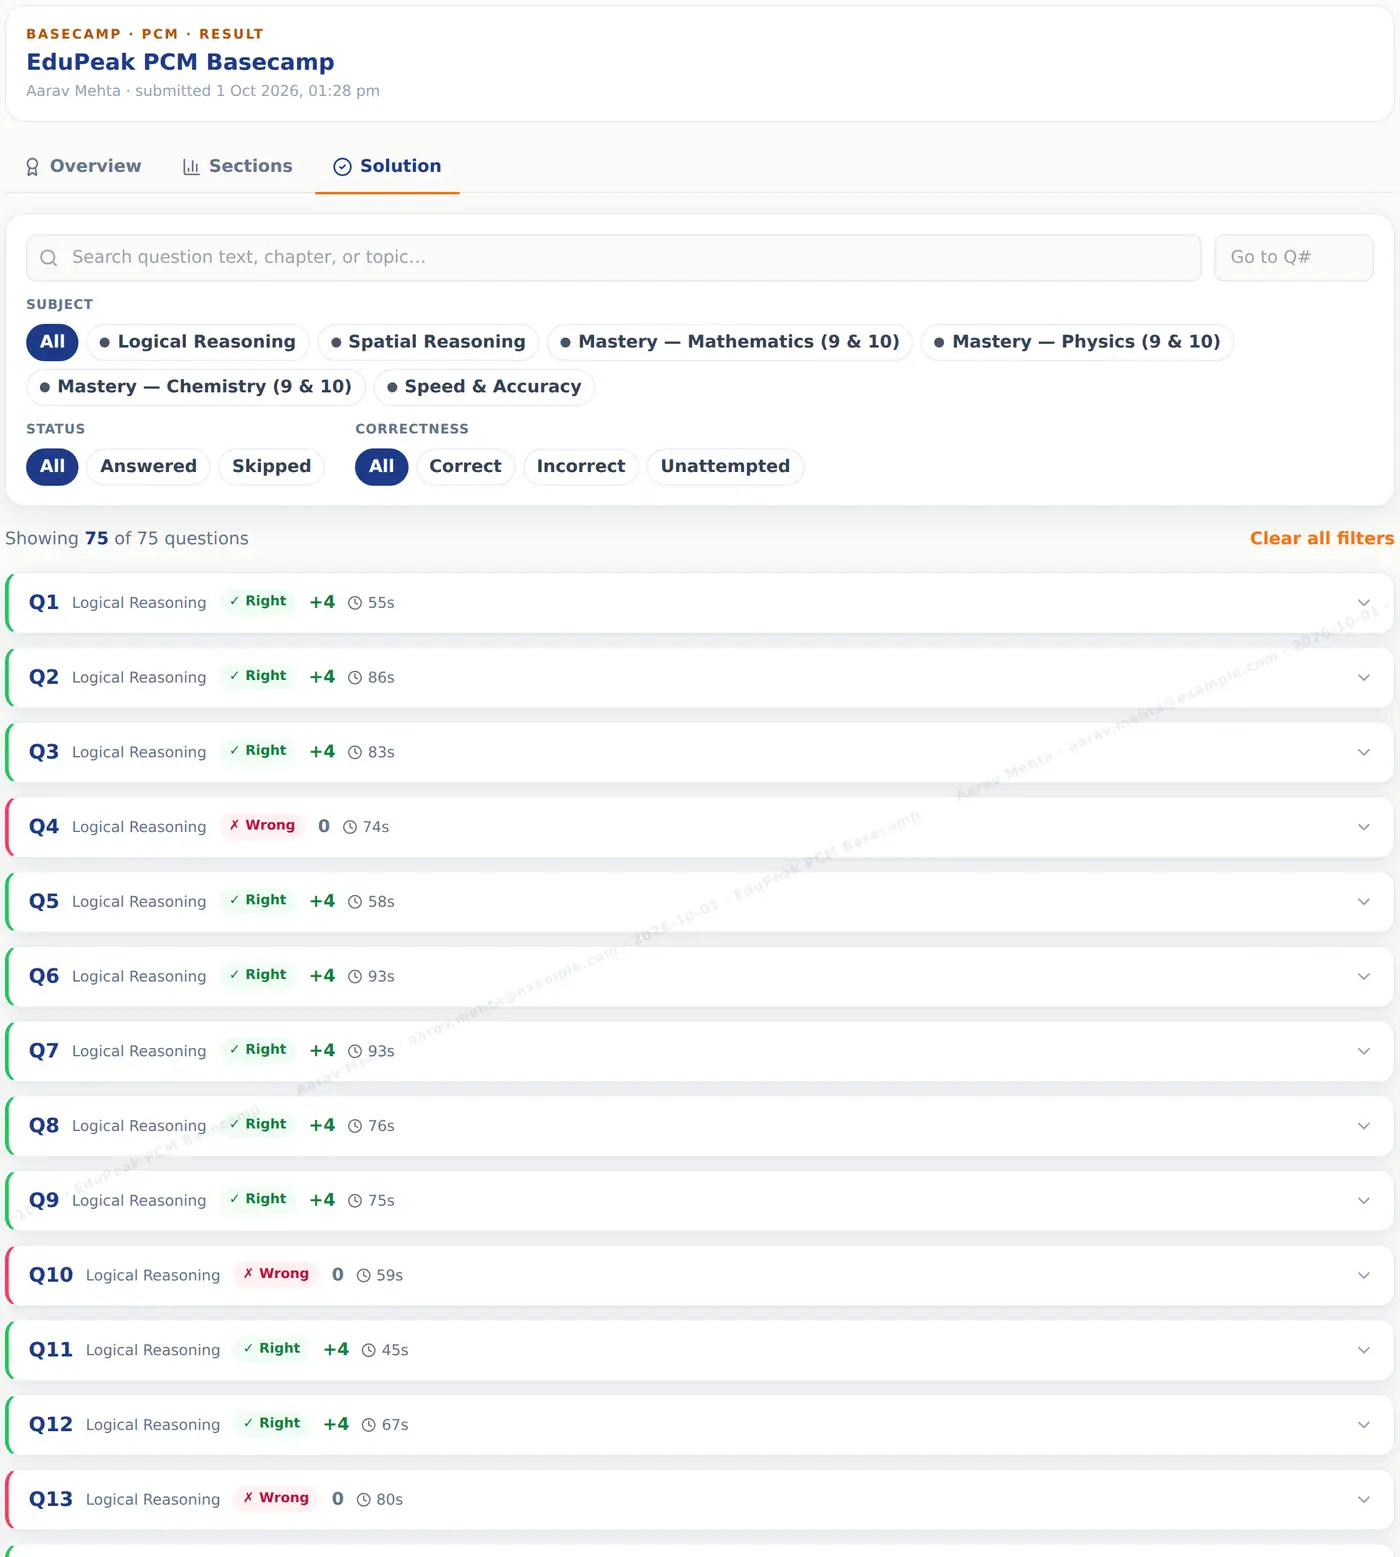Select the Solution tab
The height and width of the screenshot is (1557, 1400).
[387, 166]
